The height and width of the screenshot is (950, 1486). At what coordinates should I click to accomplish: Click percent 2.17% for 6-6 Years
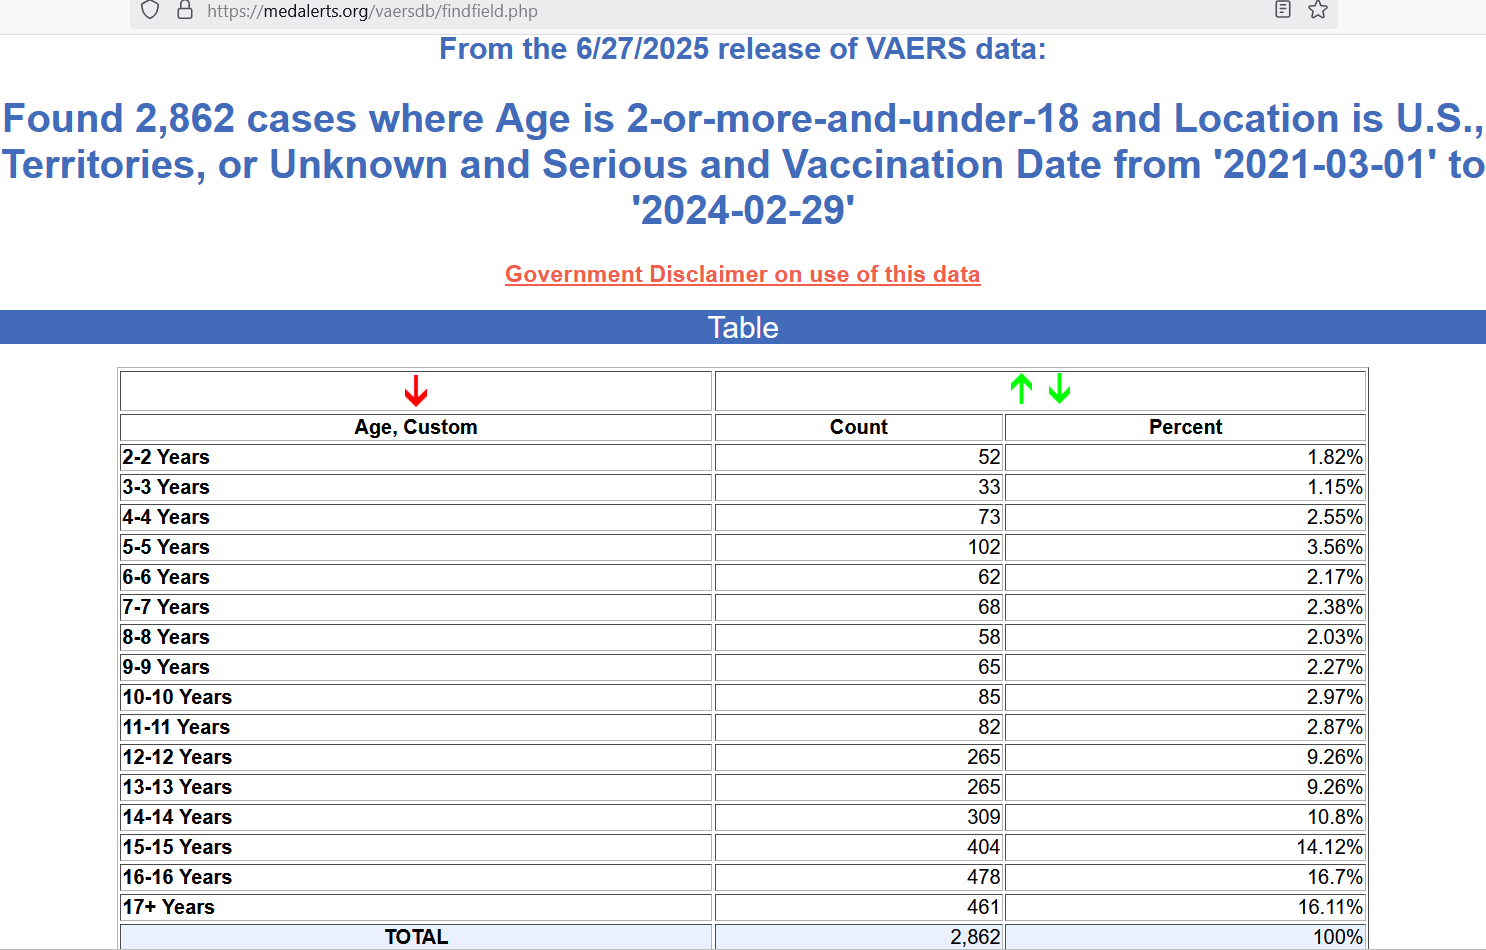point(1335,577)
